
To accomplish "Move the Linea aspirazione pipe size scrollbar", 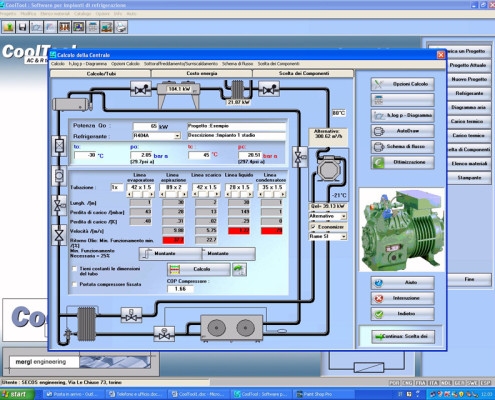I will point(173,194).
